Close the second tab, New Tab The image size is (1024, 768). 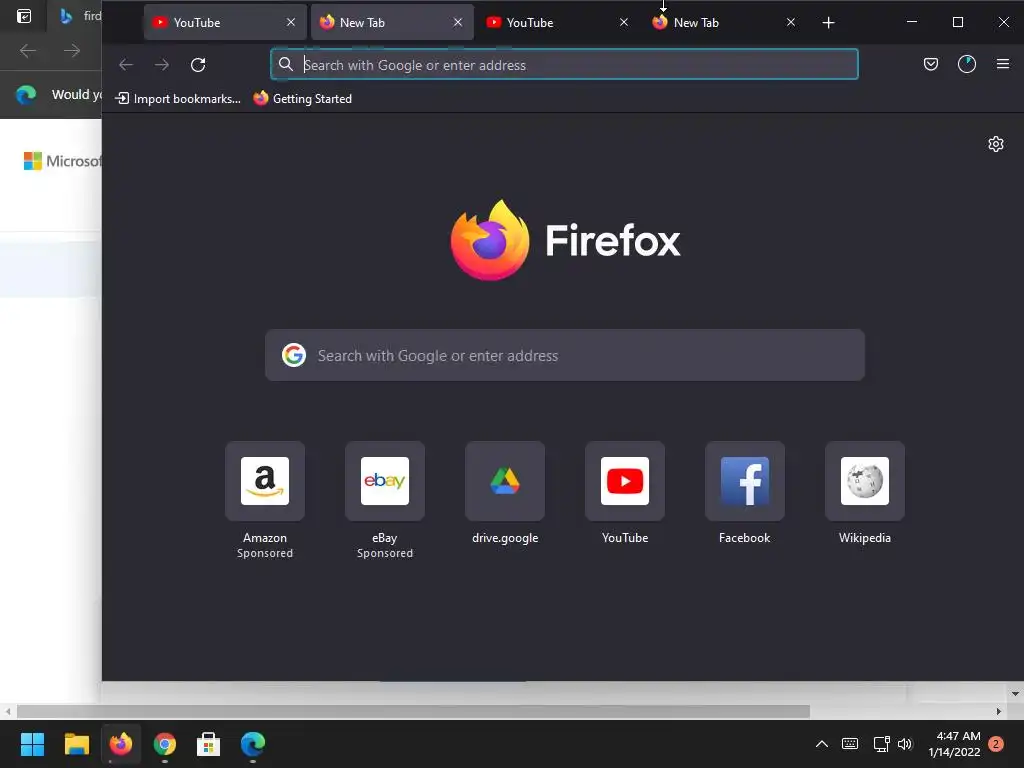click(458, 23)
